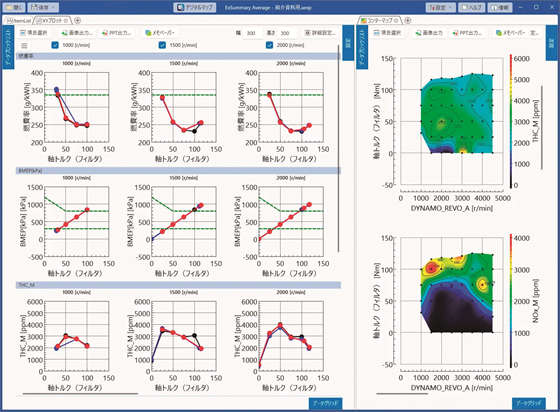
Task: Switch to the ItemList tab
Action: tap(19, 21)
